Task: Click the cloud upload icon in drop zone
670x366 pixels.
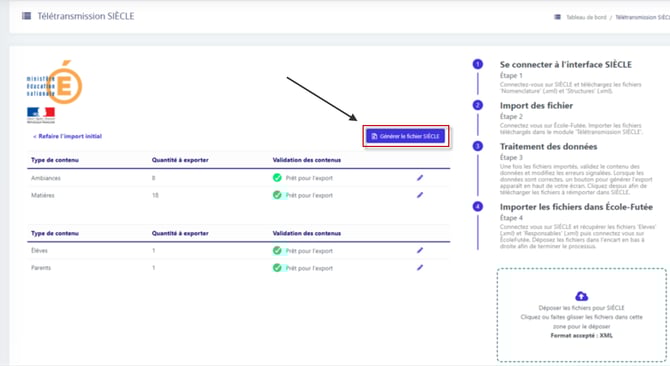Action: 581,296
